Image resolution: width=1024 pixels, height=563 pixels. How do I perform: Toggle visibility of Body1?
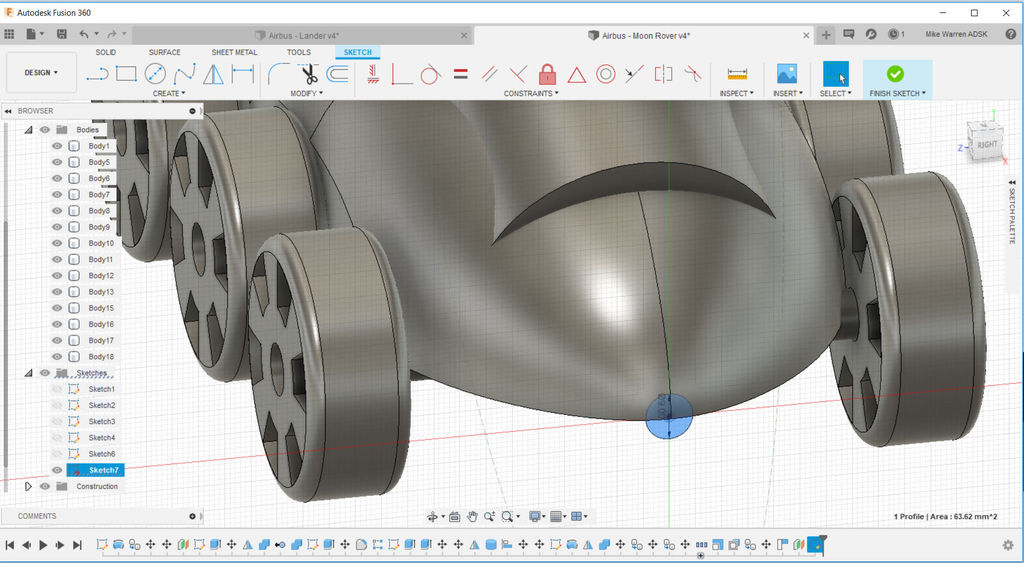pyautogui.click(x=57, y=146)
